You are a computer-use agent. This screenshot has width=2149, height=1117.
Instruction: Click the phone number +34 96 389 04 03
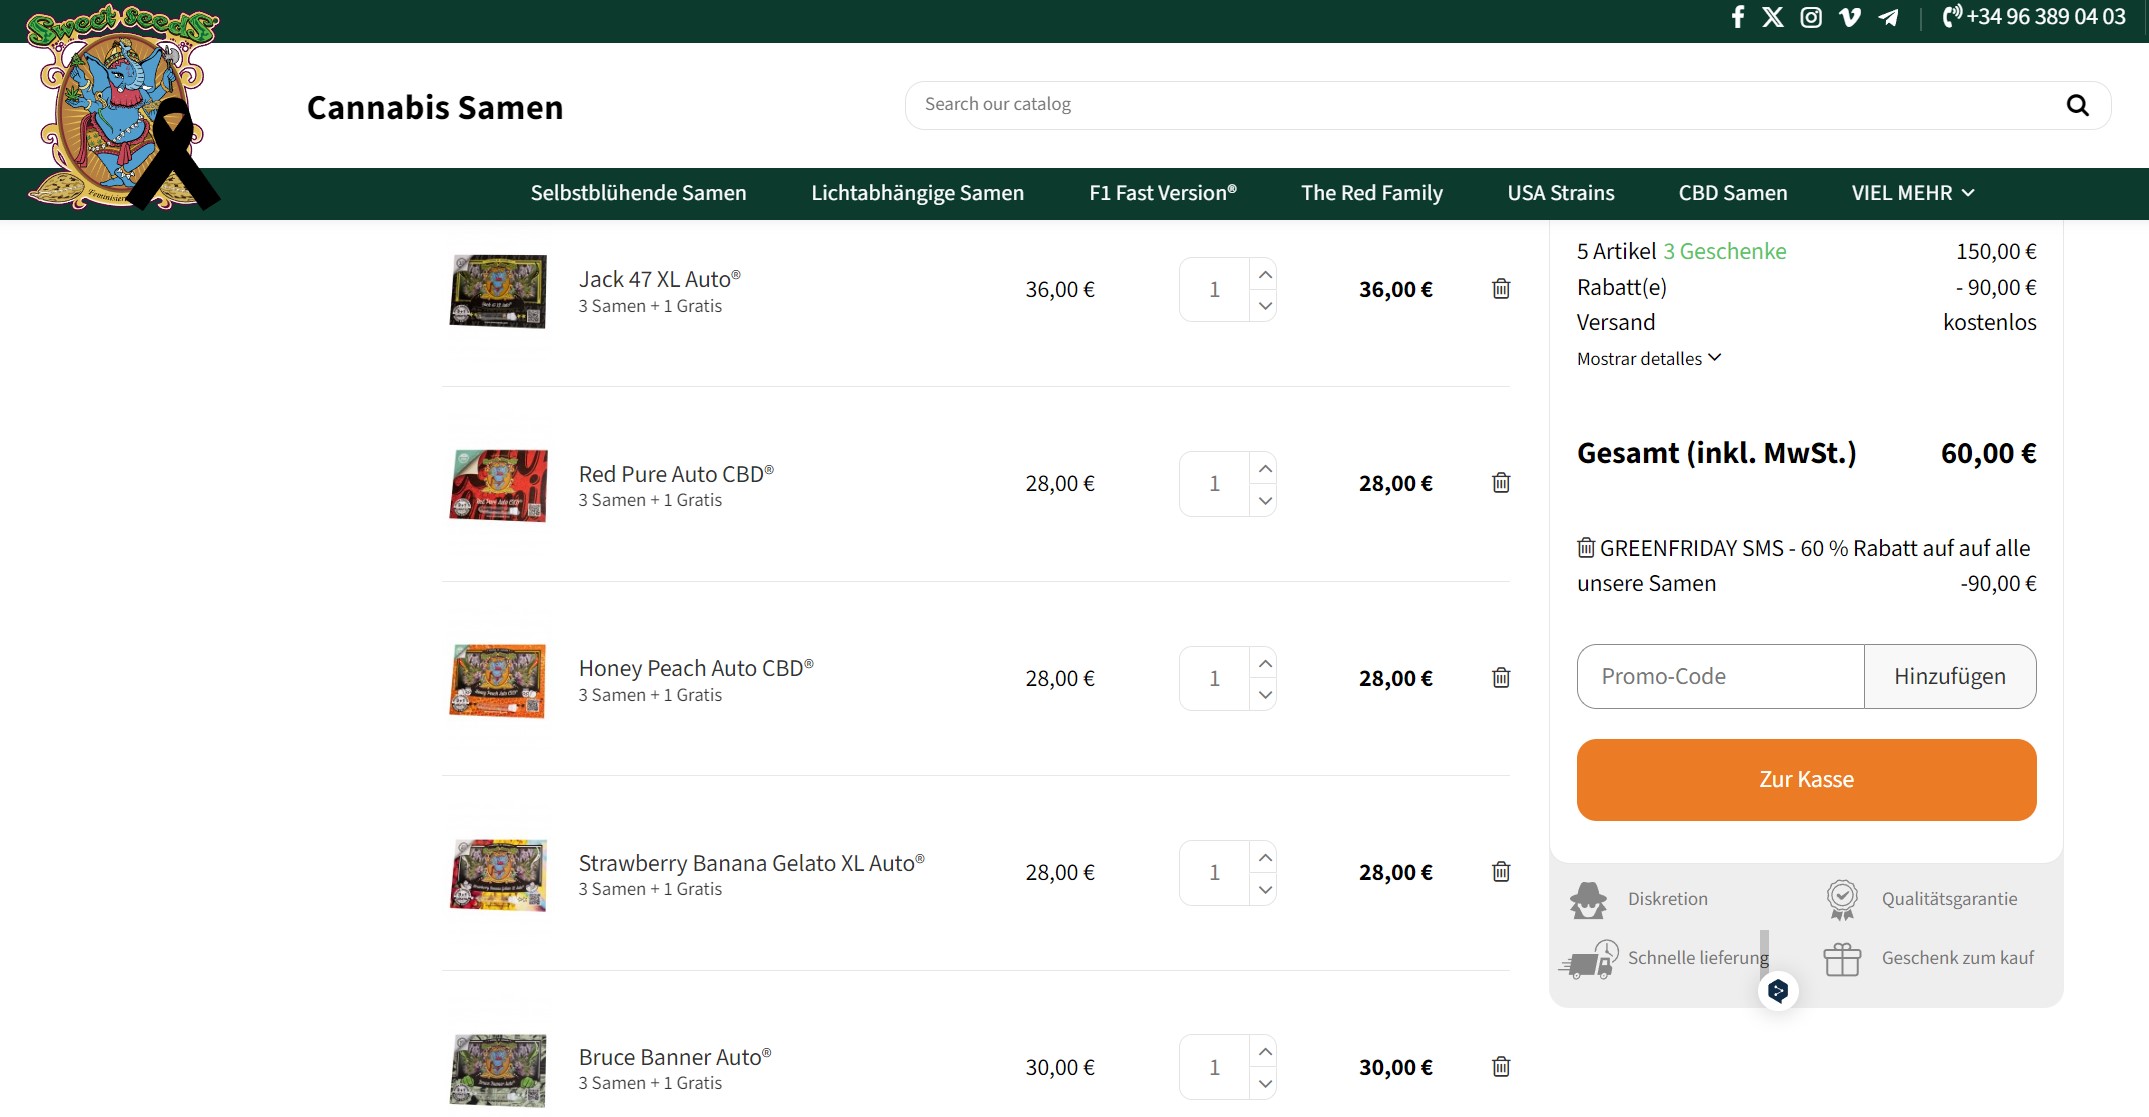2033,16
